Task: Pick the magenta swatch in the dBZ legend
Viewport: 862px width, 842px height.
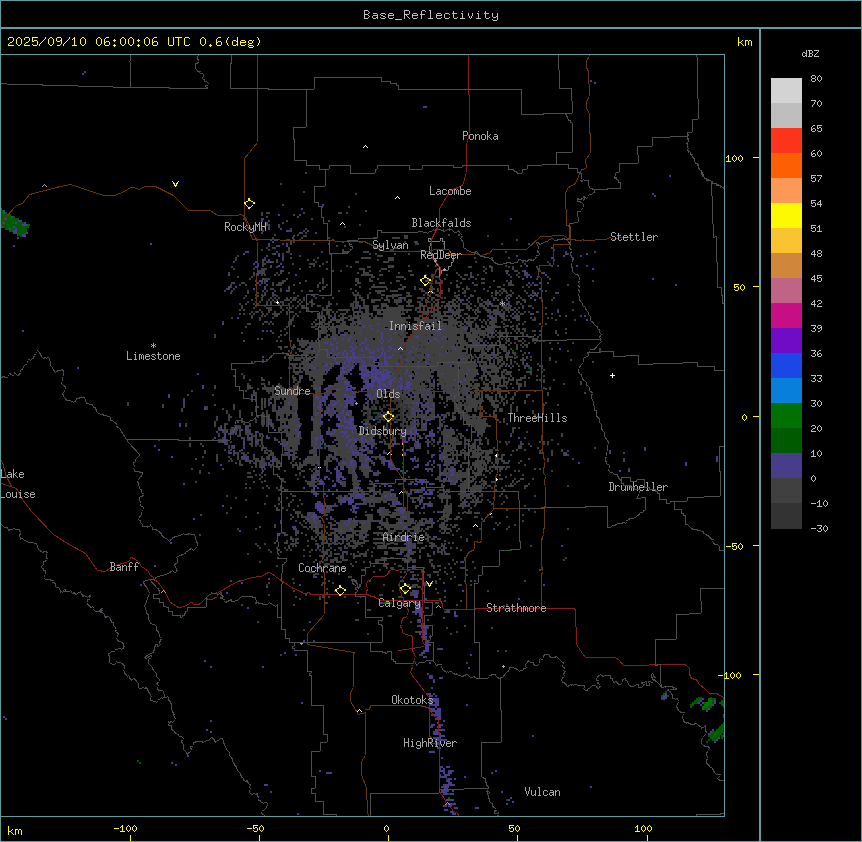Action: pos(786,316)
